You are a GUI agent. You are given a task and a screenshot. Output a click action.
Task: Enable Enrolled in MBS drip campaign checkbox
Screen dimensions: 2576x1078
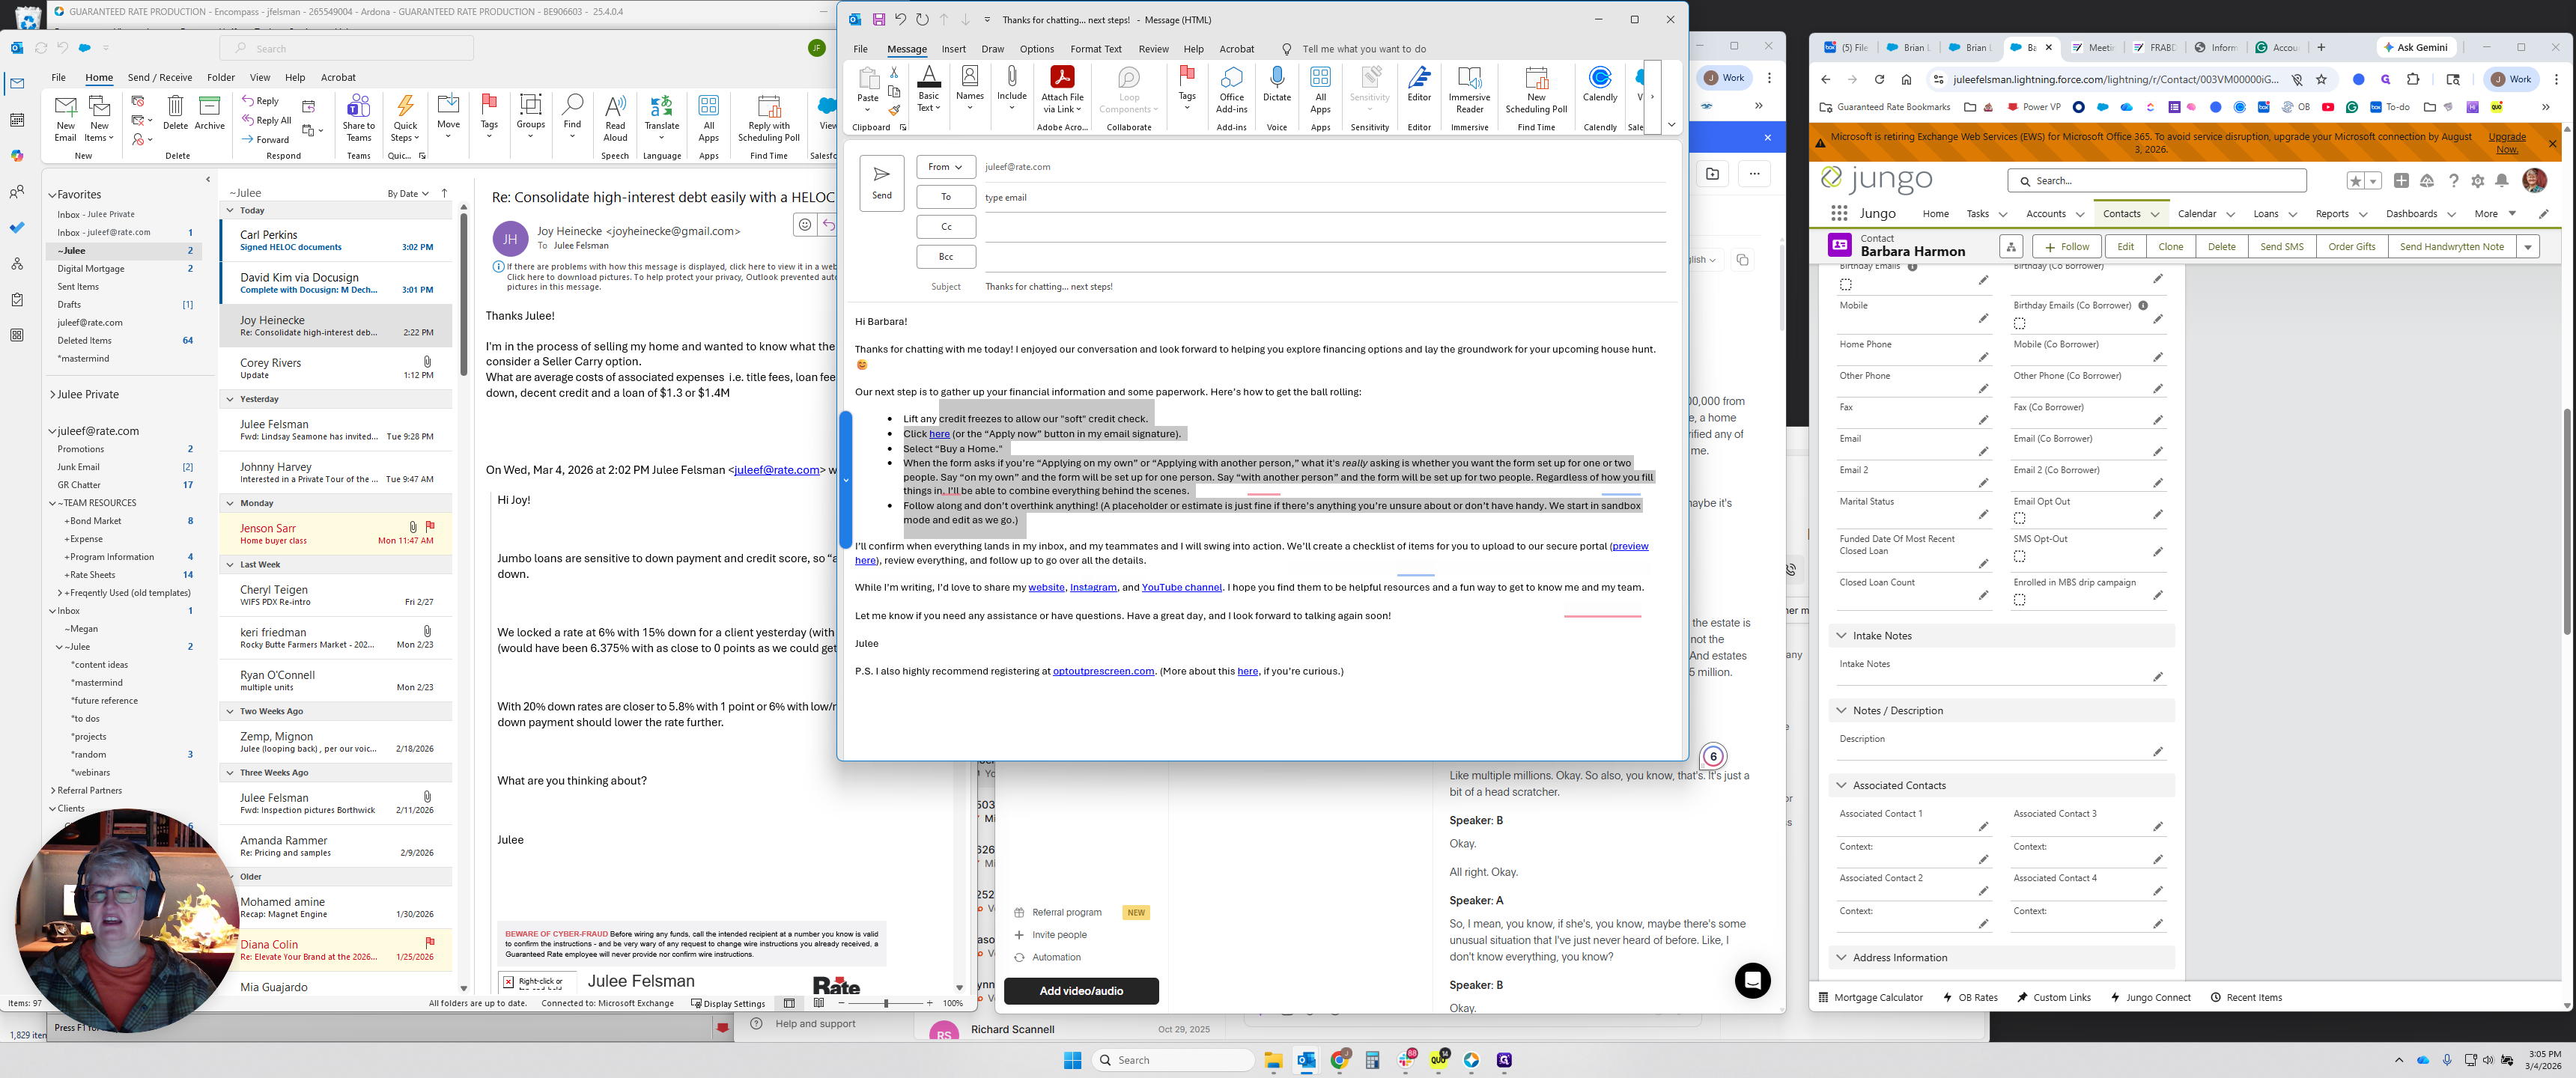[x=2019, y=600]
